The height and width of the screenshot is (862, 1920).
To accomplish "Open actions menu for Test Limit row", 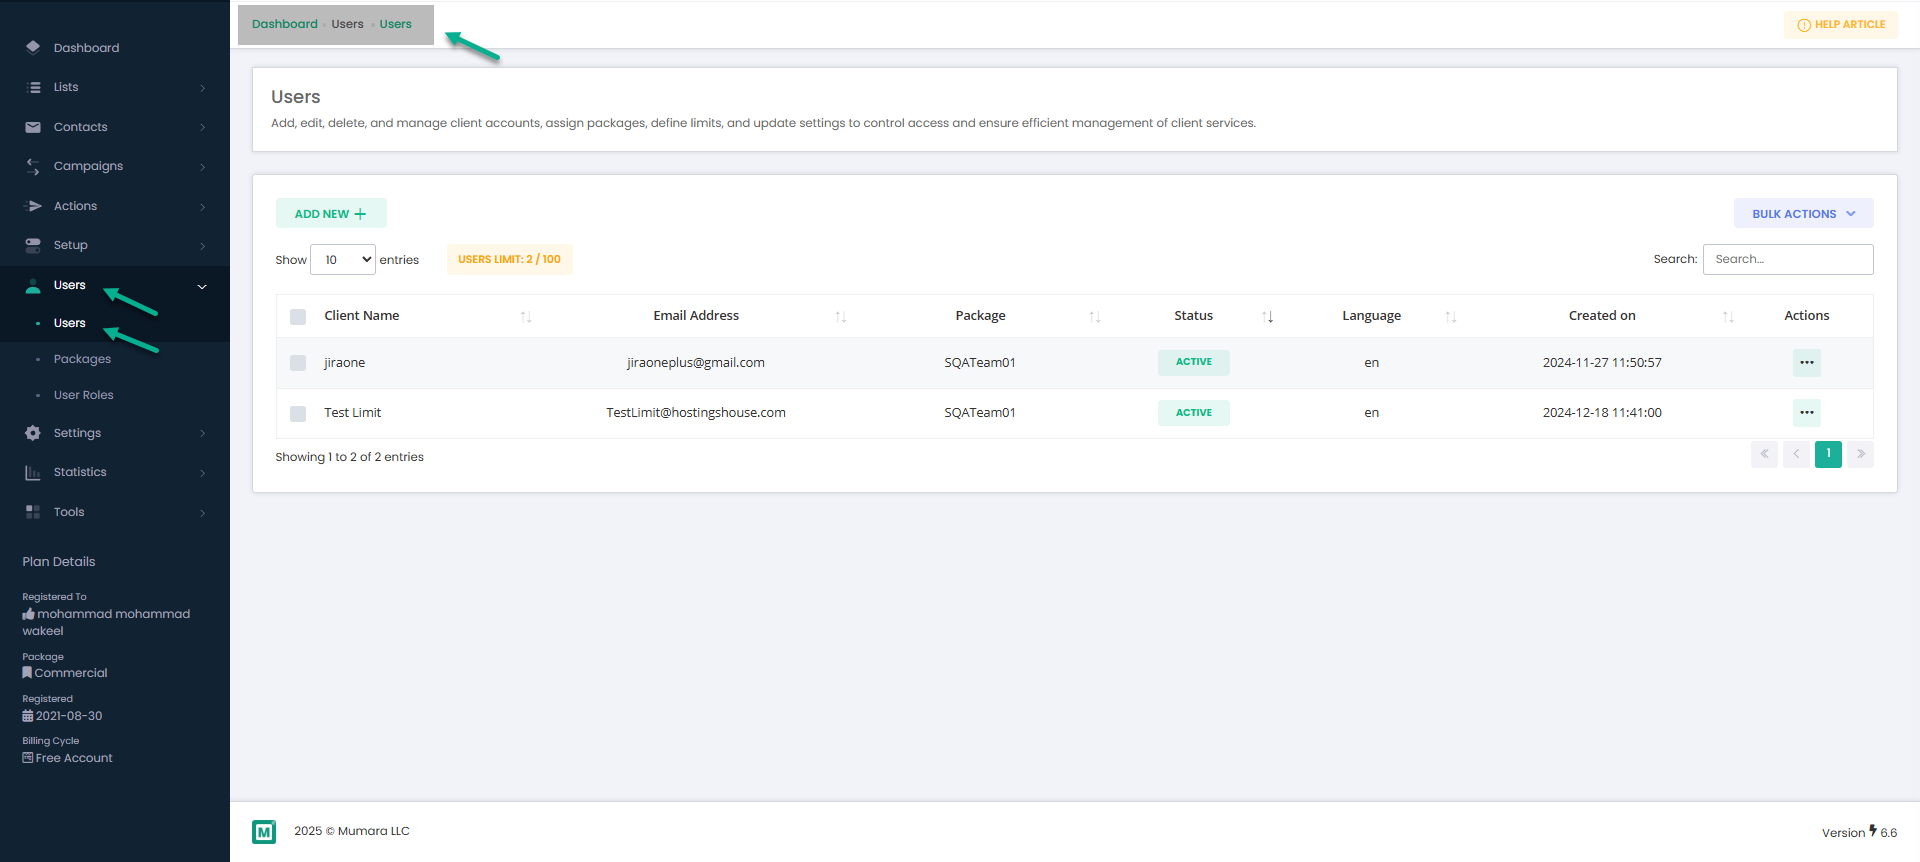I will click(1806, 413).
